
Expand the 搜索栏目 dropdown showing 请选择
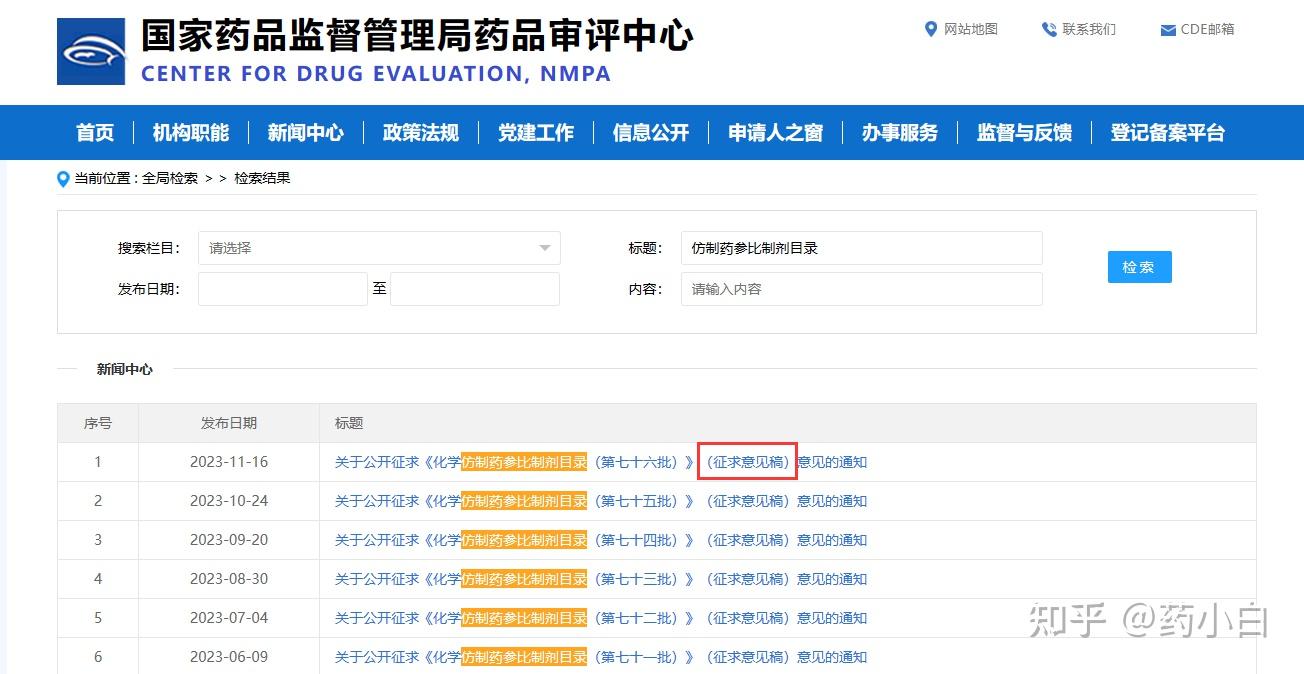coord(378,247)
